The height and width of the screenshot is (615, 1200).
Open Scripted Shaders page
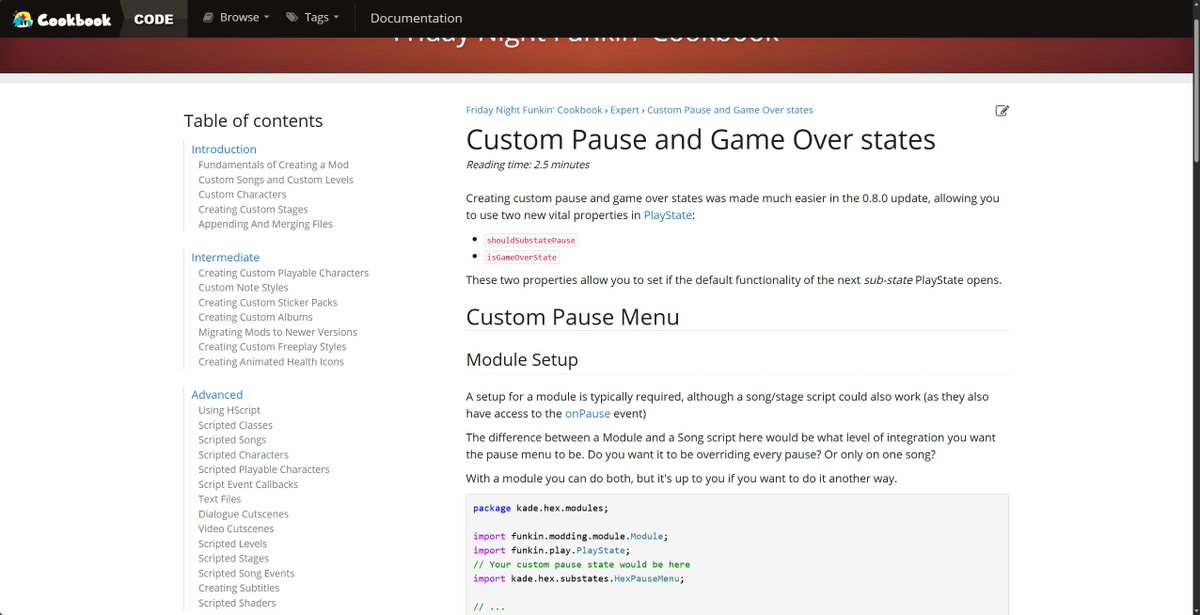pos(237,603)
